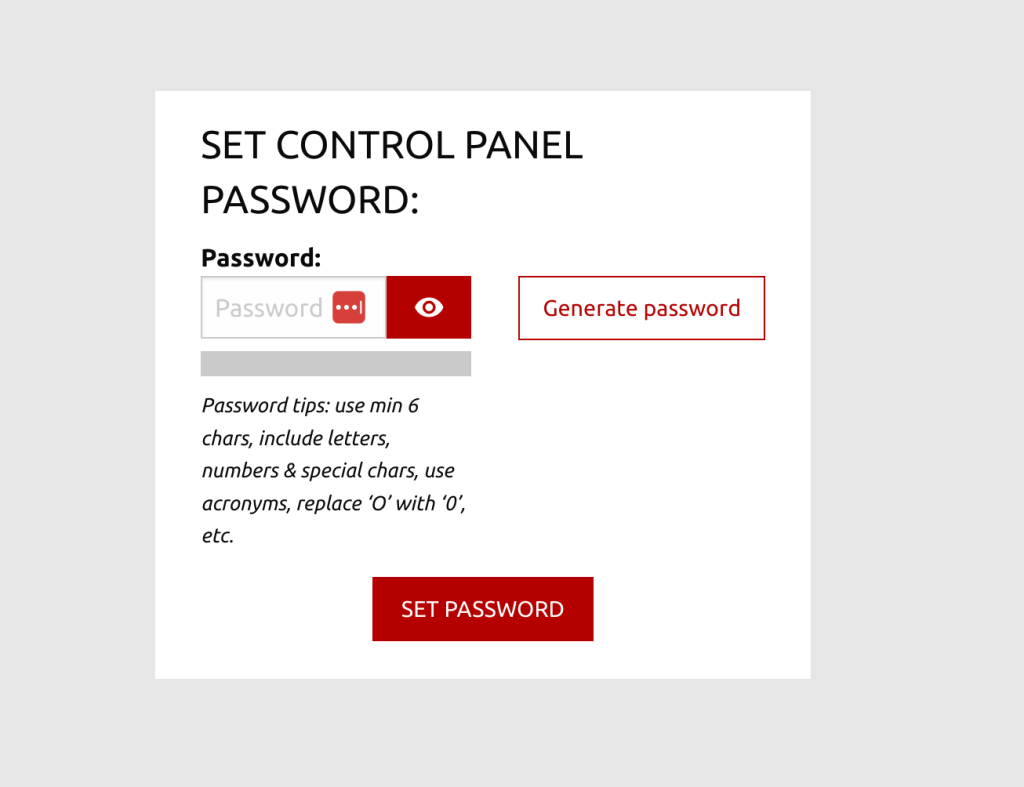
Task: Click the Generate password button
Action: (641, 308)
